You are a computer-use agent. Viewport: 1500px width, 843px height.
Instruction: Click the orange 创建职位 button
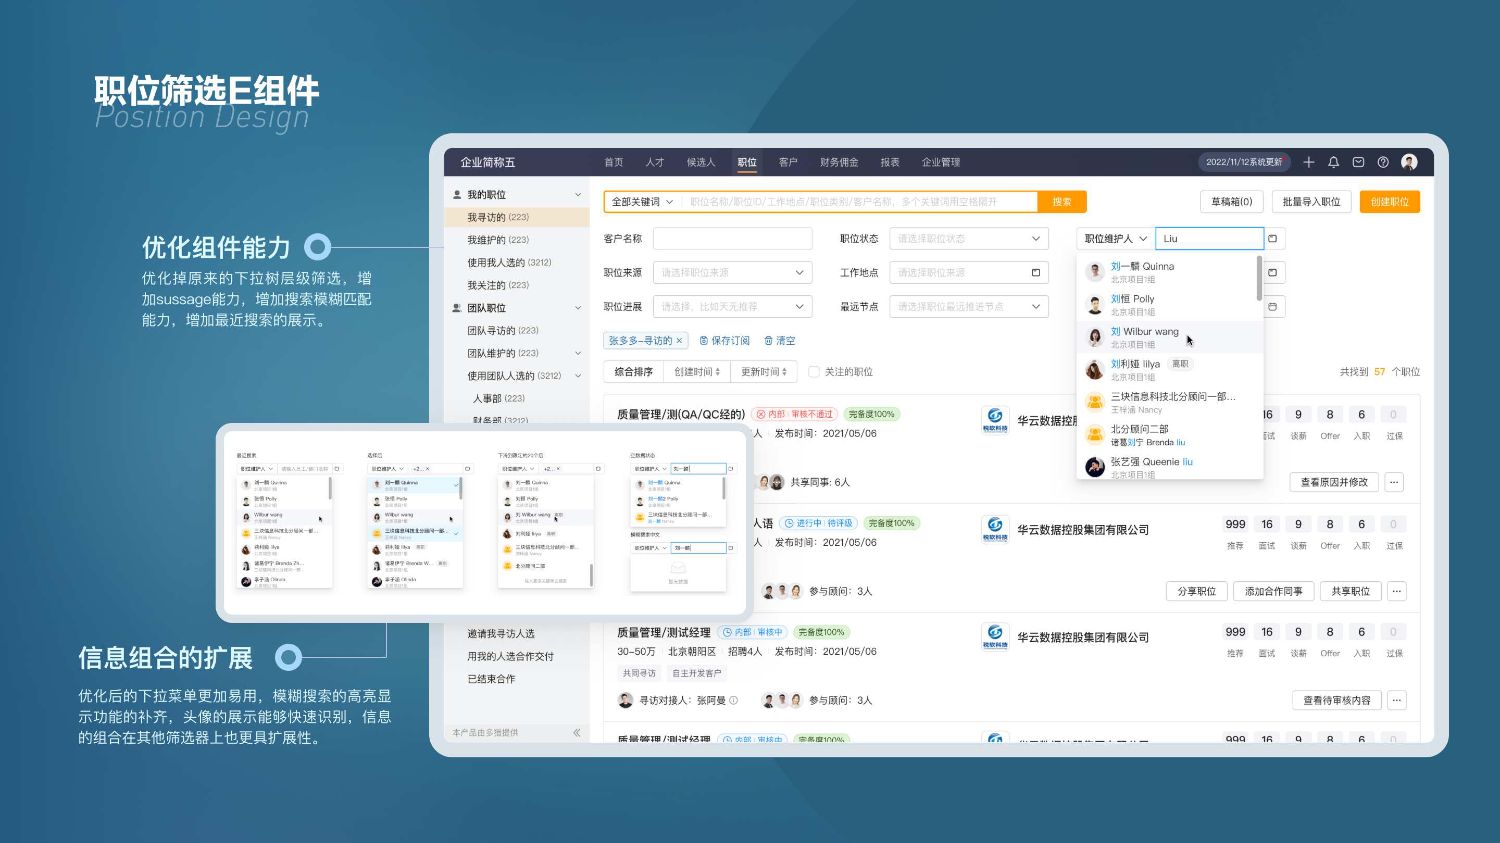pyautogui.click(x=1389, y=202)
